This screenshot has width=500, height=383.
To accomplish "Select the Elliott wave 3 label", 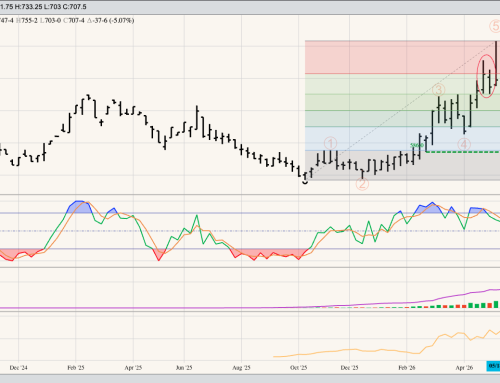I will coord(439,90).
